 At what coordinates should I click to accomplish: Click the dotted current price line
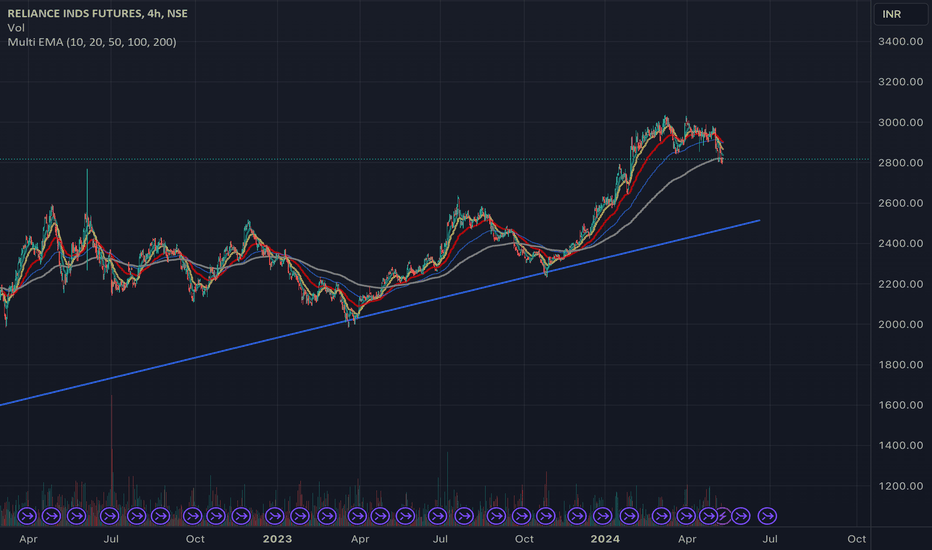click(x=434, y=159)
